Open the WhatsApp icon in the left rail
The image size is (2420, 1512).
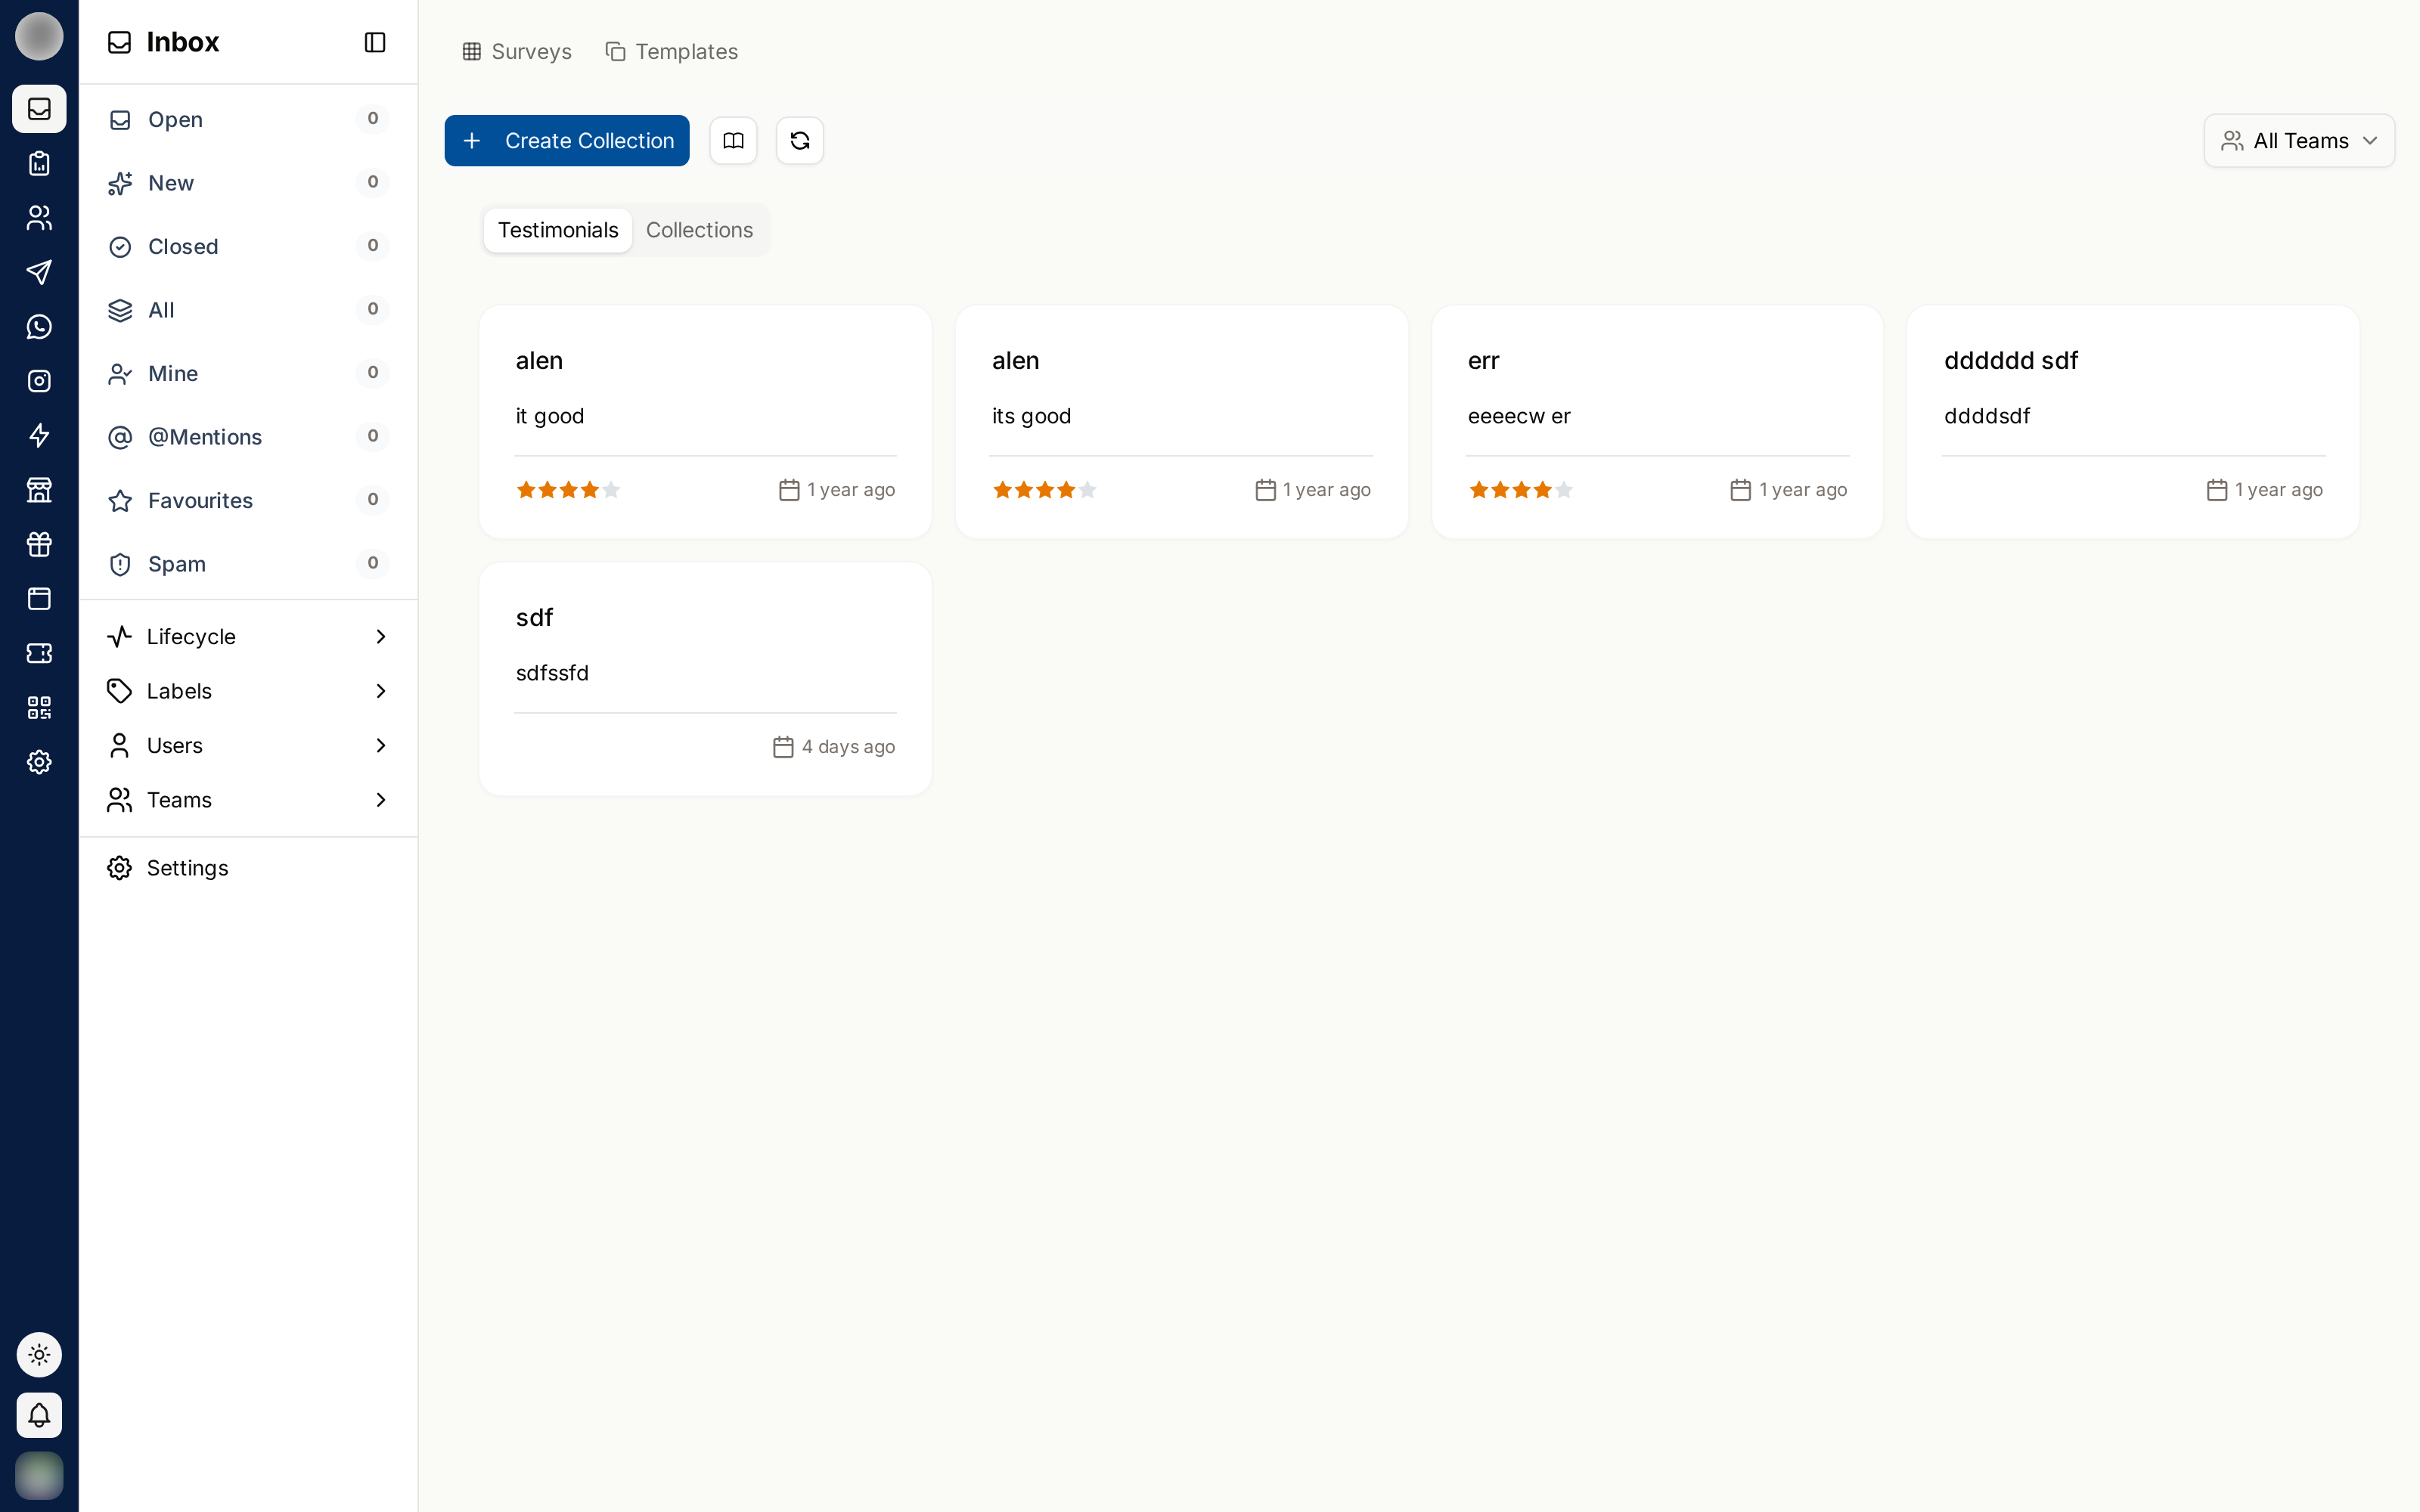click(39, 327)
